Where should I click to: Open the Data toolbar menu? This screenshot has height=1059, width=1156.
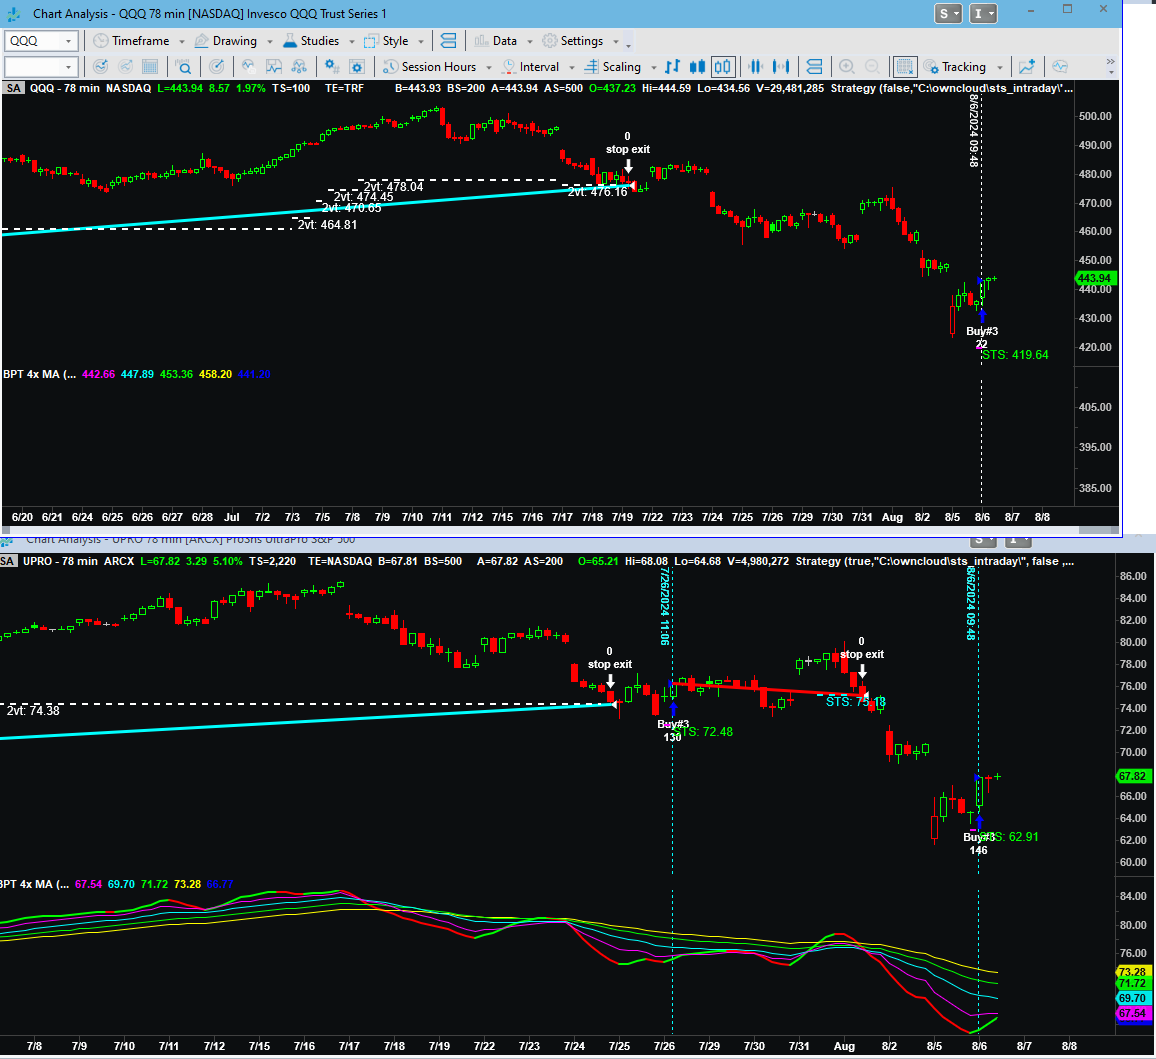[495, 41]
